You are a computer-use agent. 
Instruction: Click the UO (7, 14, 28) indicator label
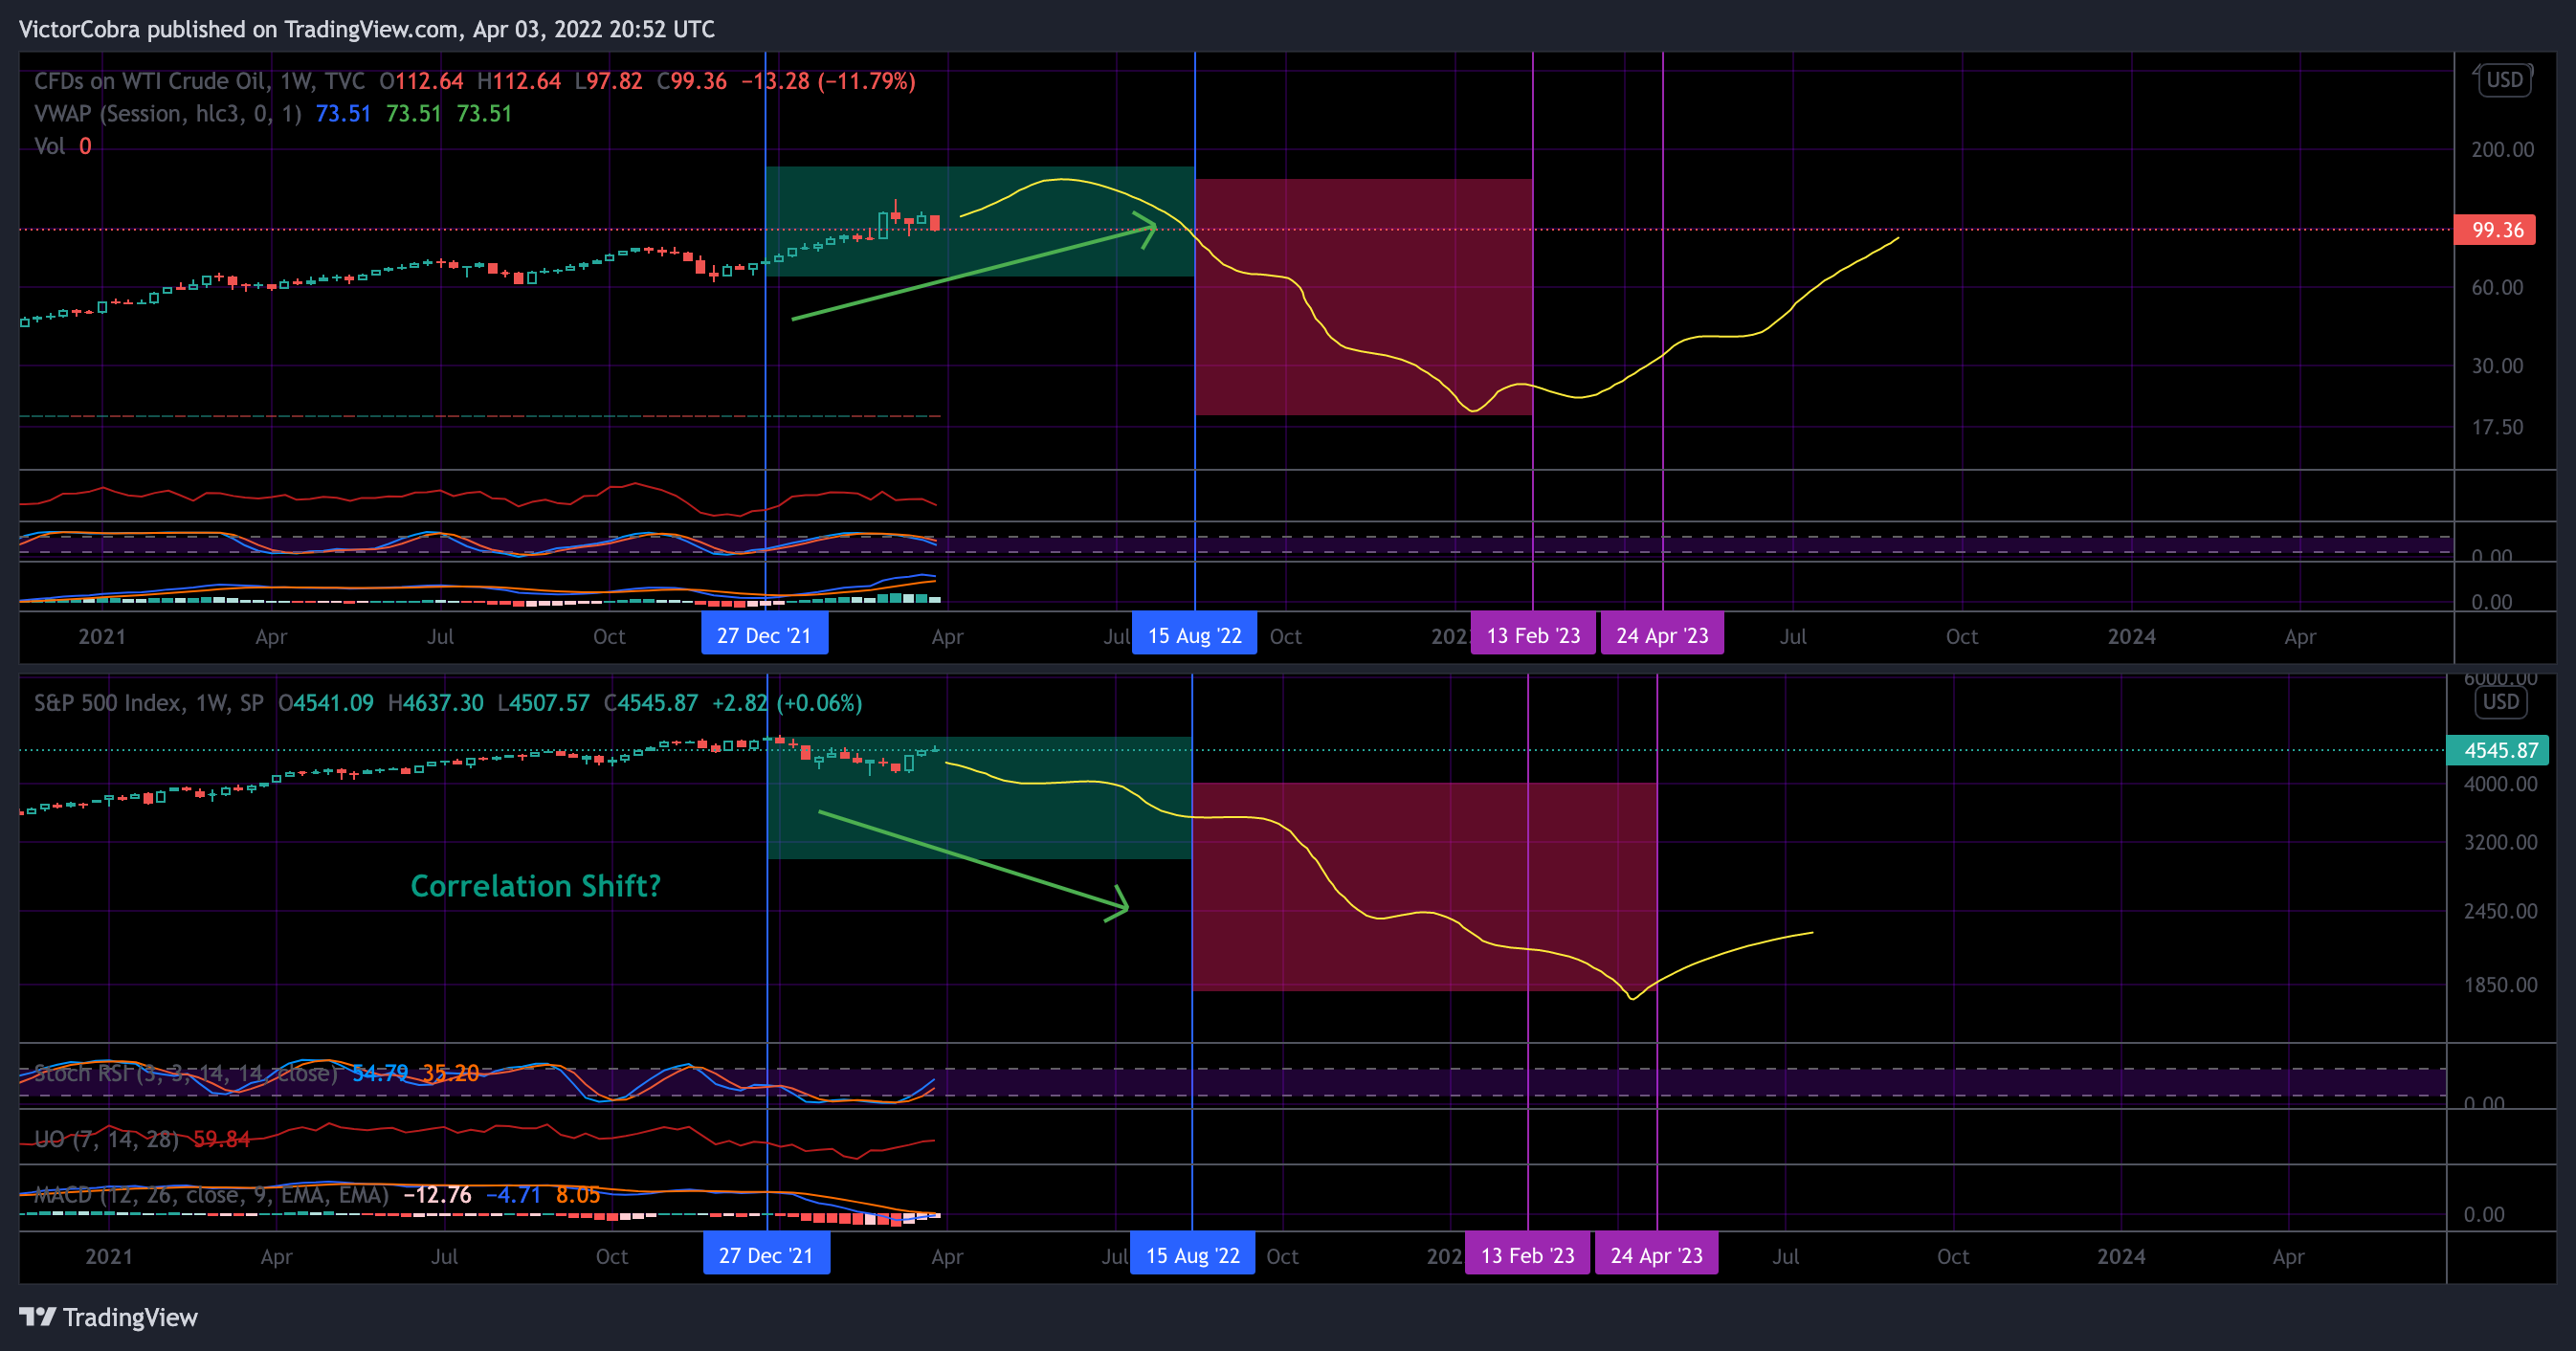(x=106, y=1139)
